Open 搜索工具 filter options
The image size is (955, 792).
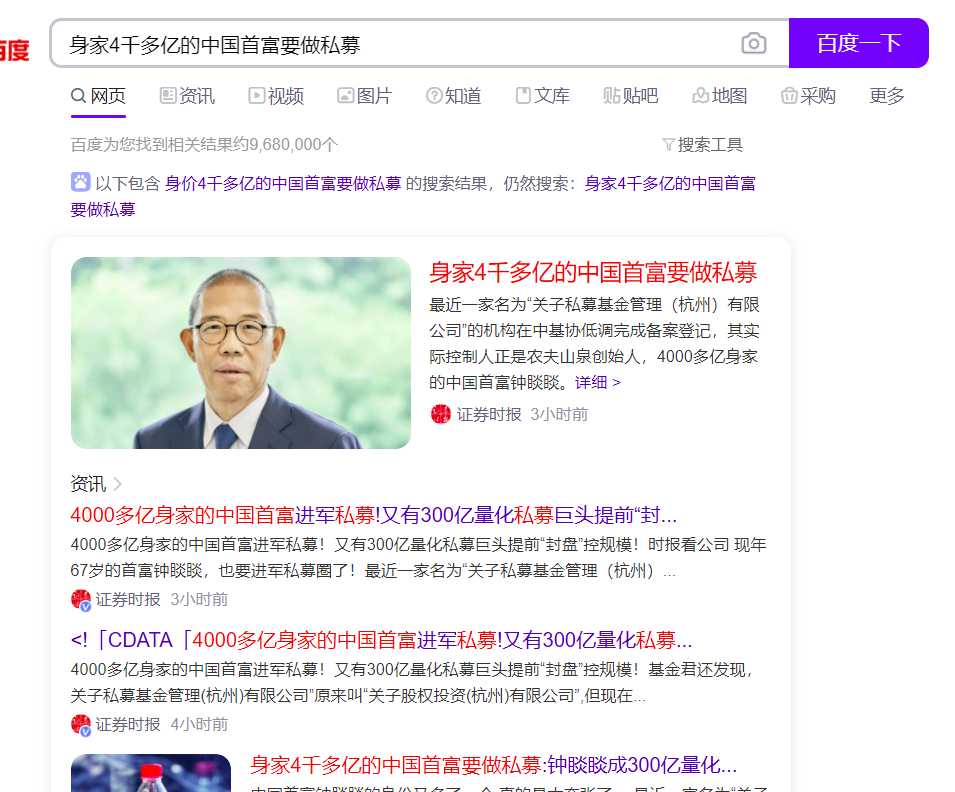tap(703, 145)
